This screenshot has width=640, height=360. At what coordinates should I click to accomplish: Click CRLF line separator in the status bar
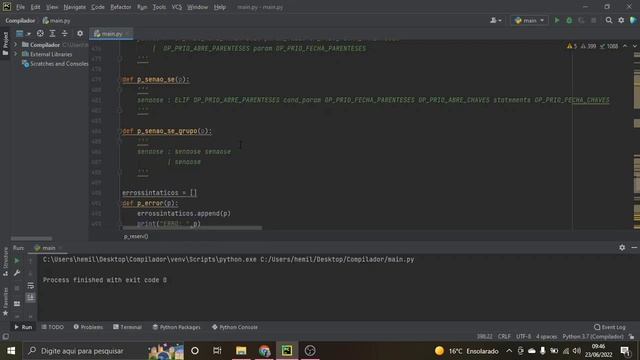pos(504,337)
